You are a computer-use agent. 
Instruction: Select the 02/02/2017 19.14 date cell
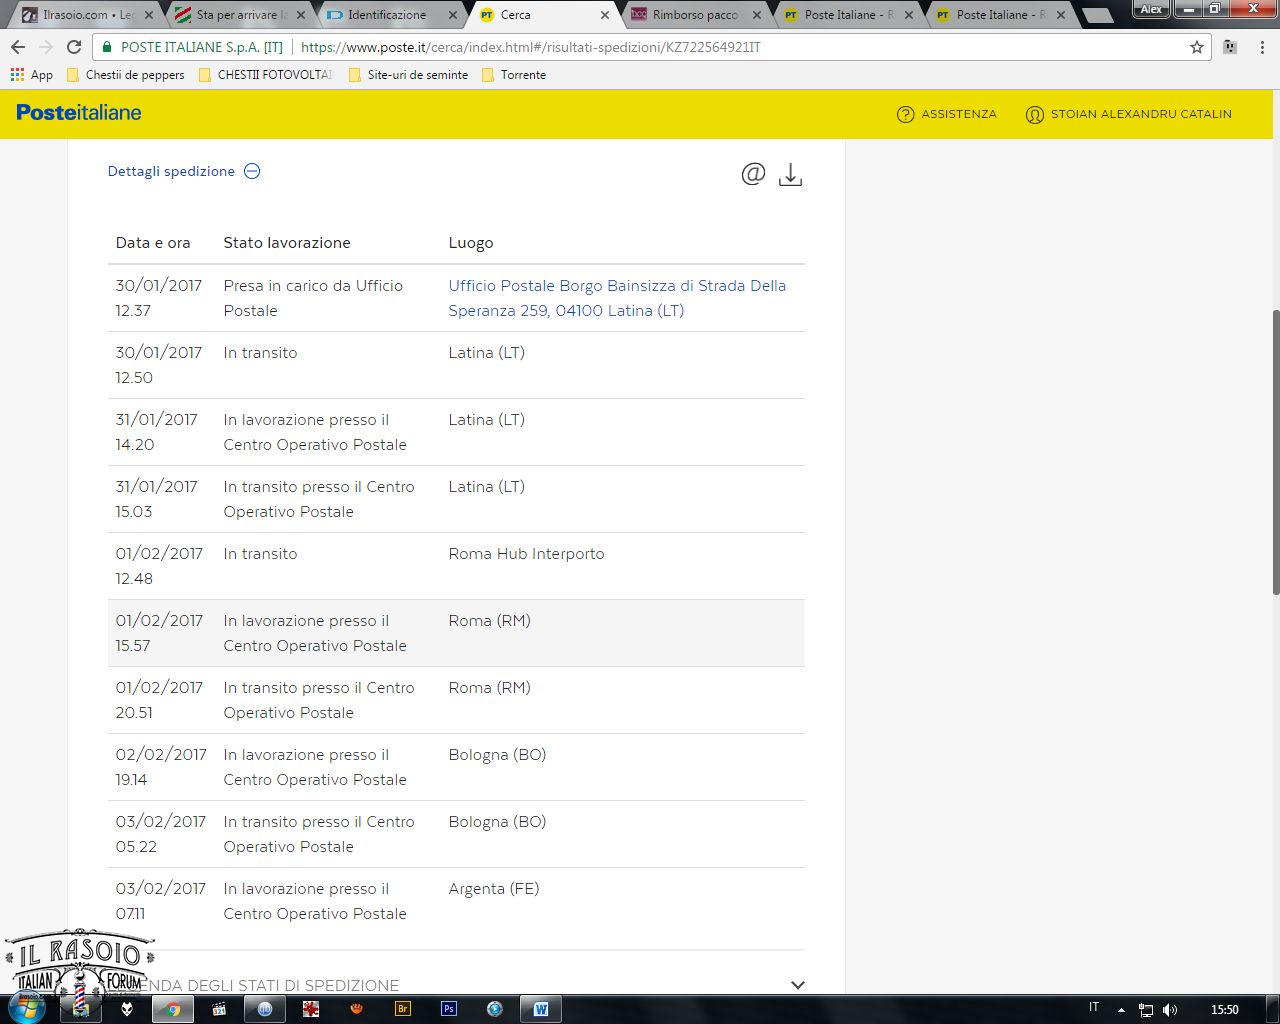click(x=161, y=767)
